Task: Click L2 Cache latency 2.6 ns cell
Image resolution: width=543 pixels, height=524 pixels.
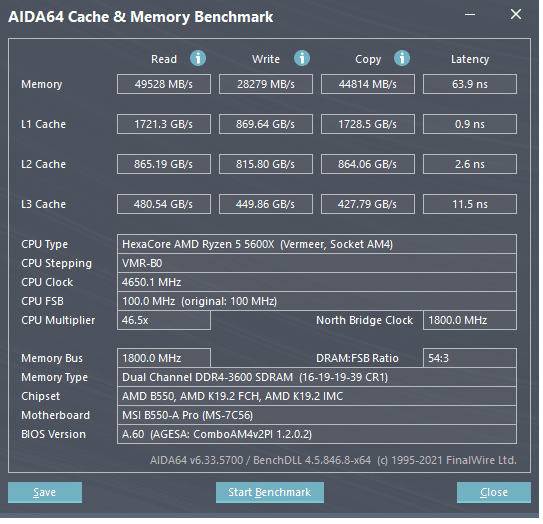Action: coord(470,164)
